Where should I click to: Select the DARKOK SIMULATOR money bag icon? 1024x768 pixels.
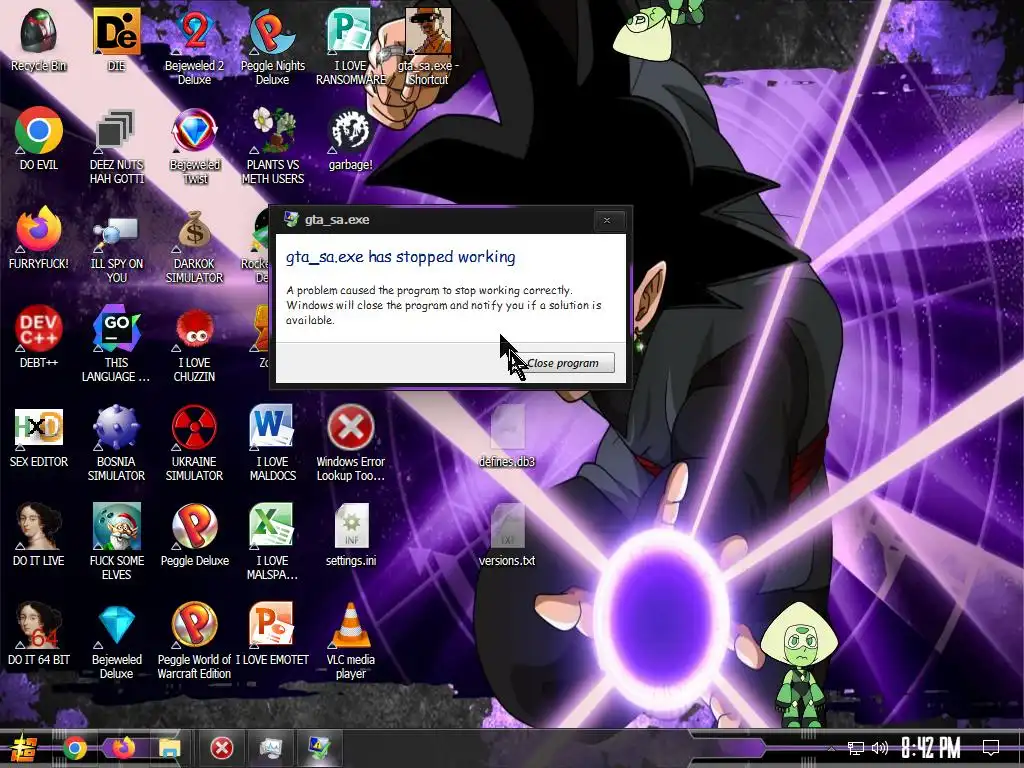194,230
